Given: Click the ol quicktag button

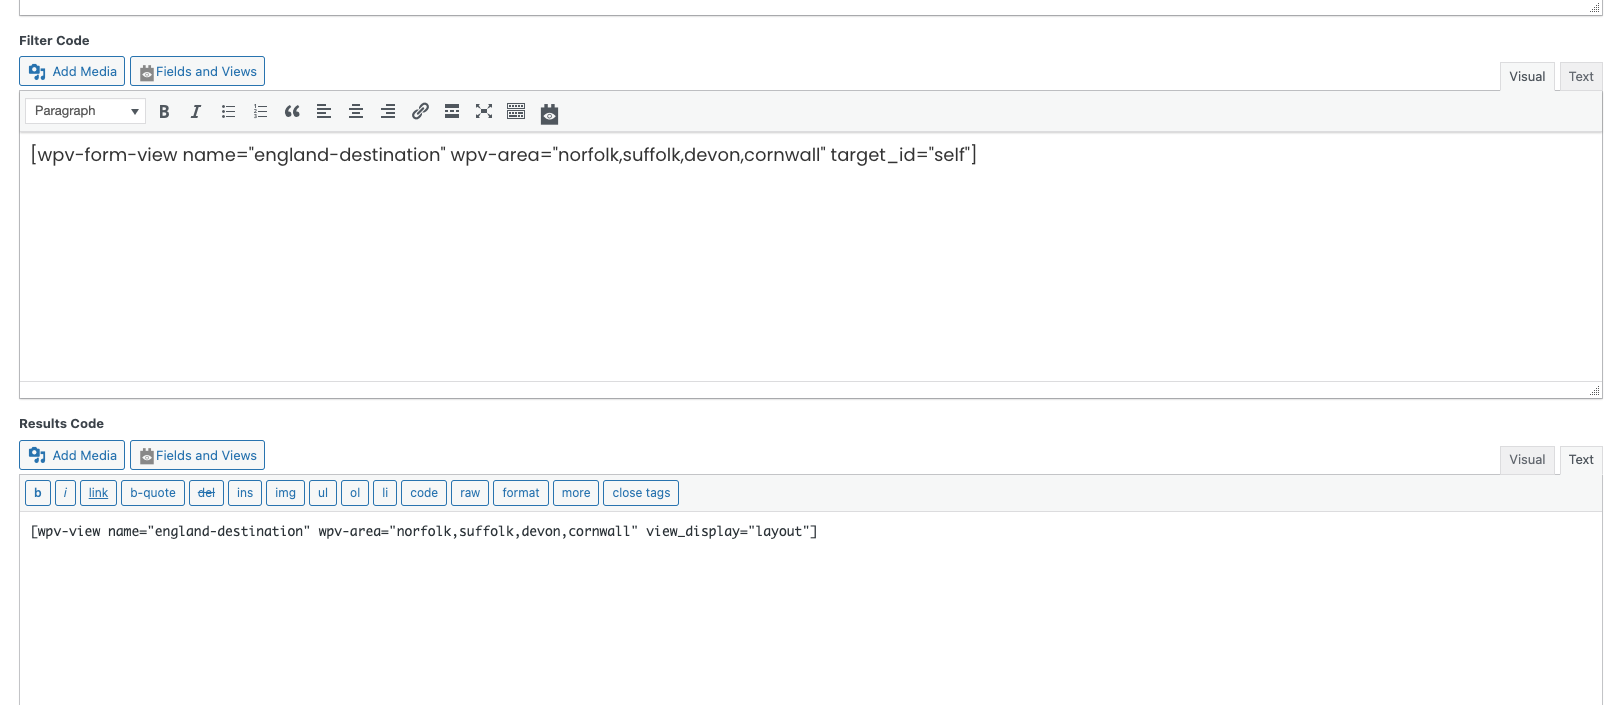Looking at the screenshot, I should coord(355,493).
